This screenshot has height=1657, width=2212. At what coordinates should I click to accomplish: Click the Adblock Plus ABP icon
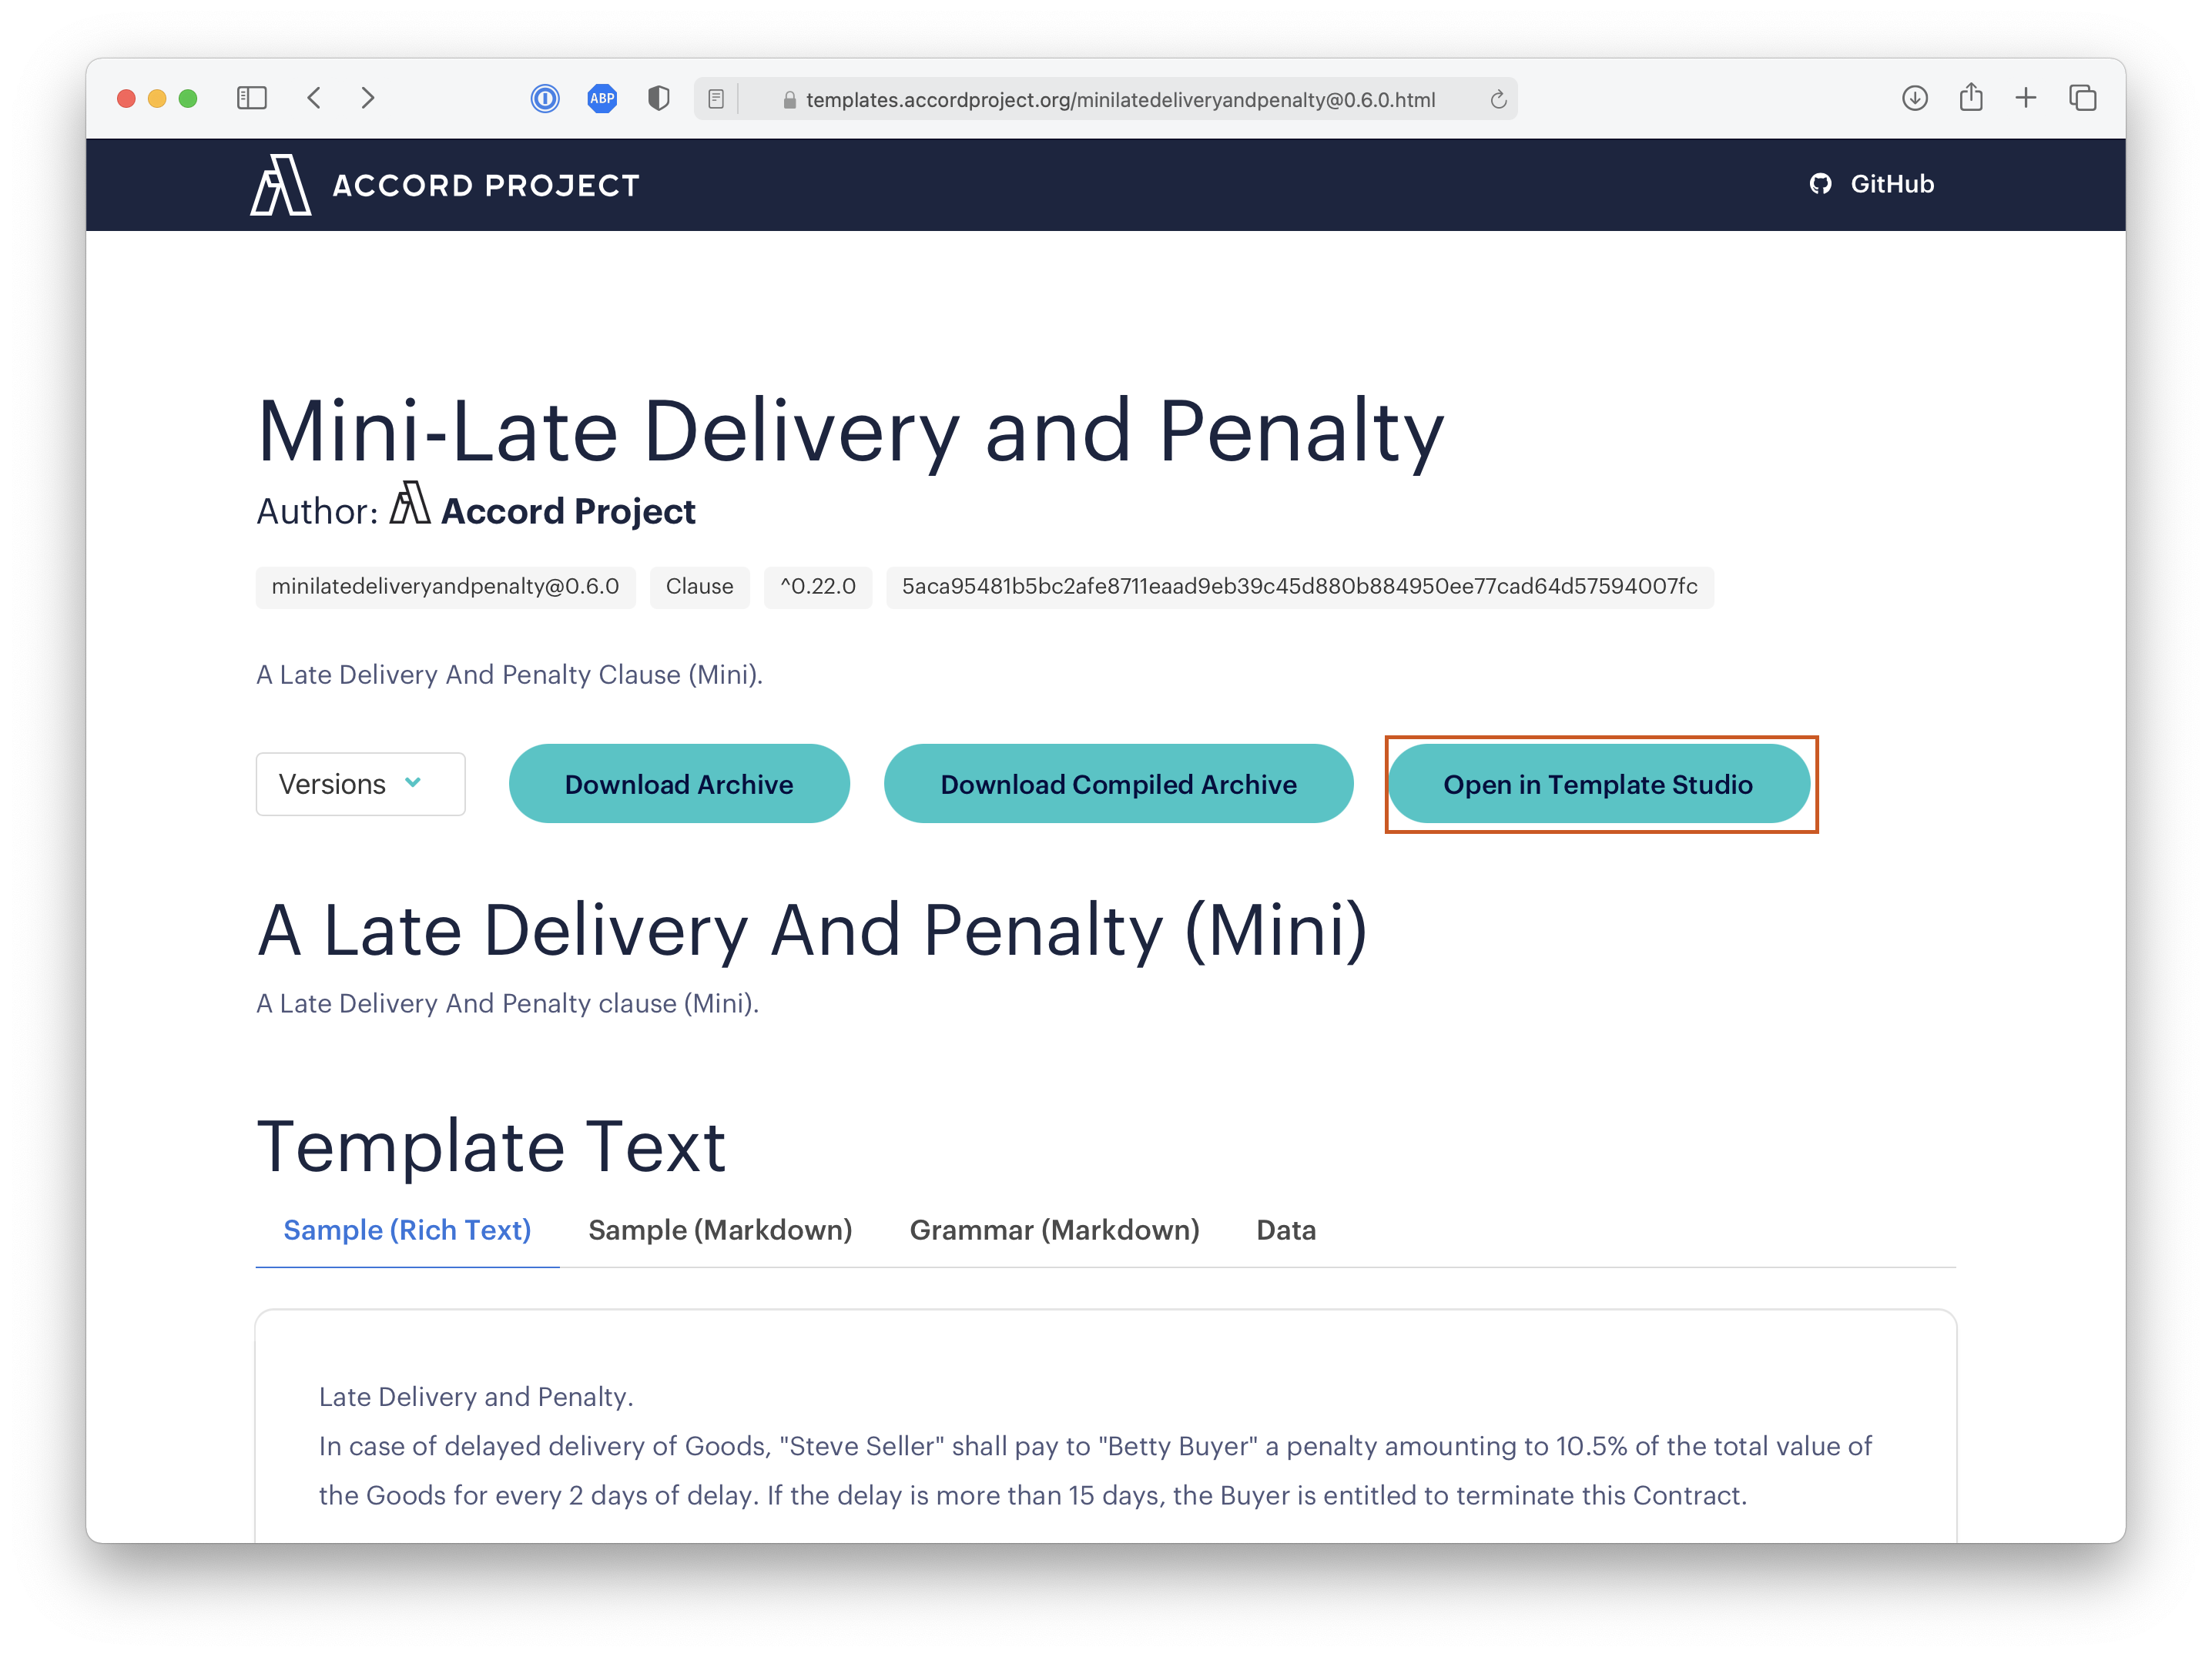coord(602,98)
